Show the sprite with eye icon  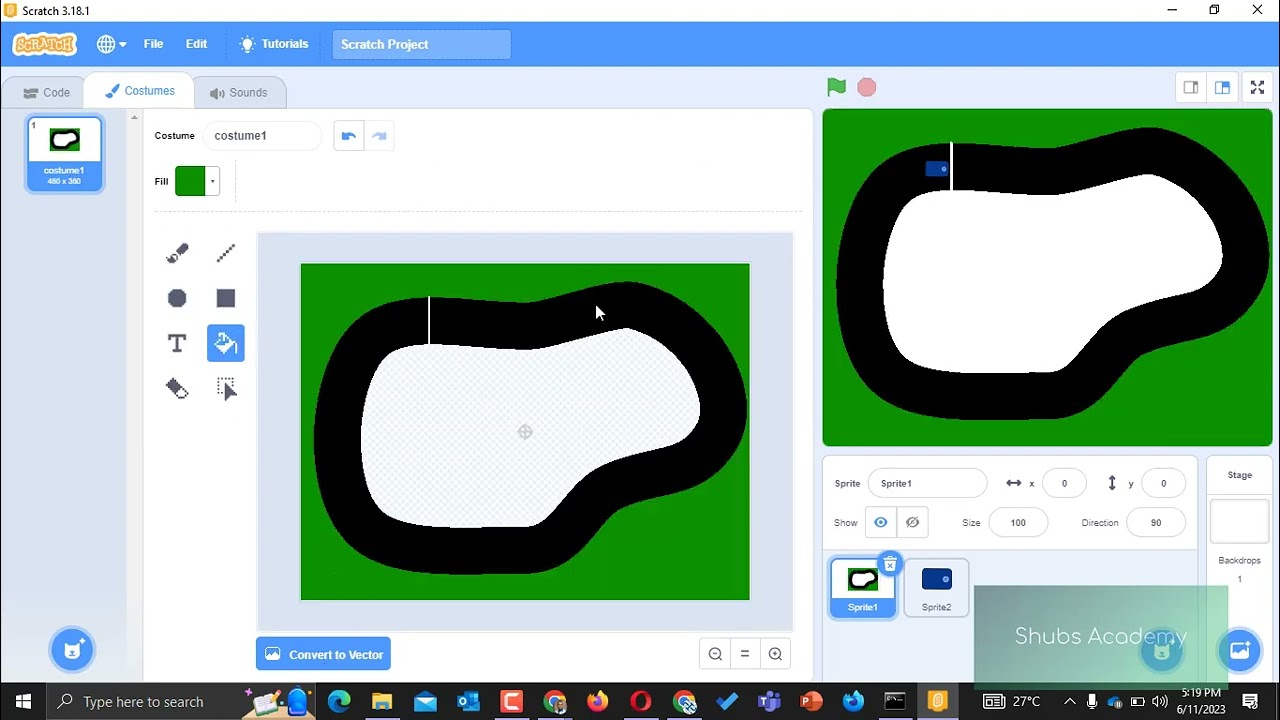point(881,522)
